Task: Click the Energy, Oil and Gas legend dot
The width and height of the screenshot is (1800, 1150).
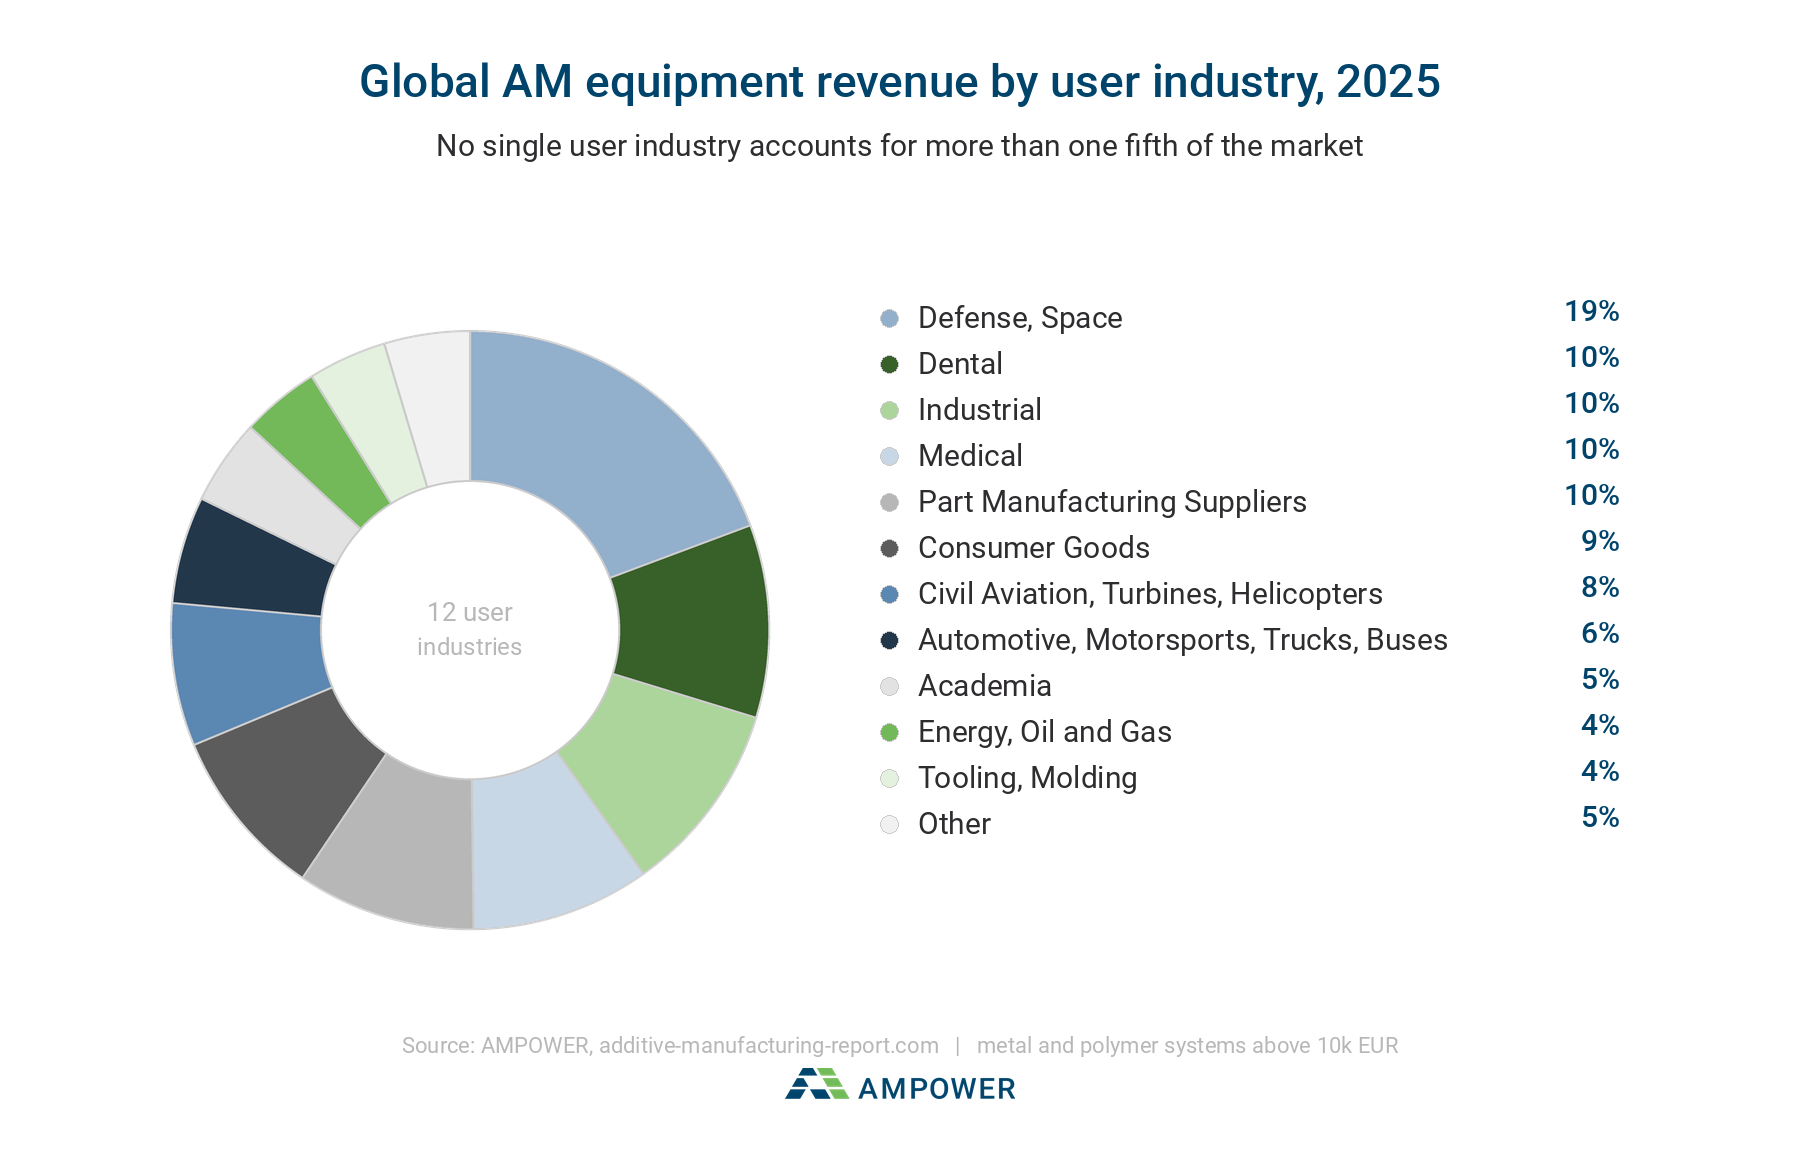Action: click(889, 732)
